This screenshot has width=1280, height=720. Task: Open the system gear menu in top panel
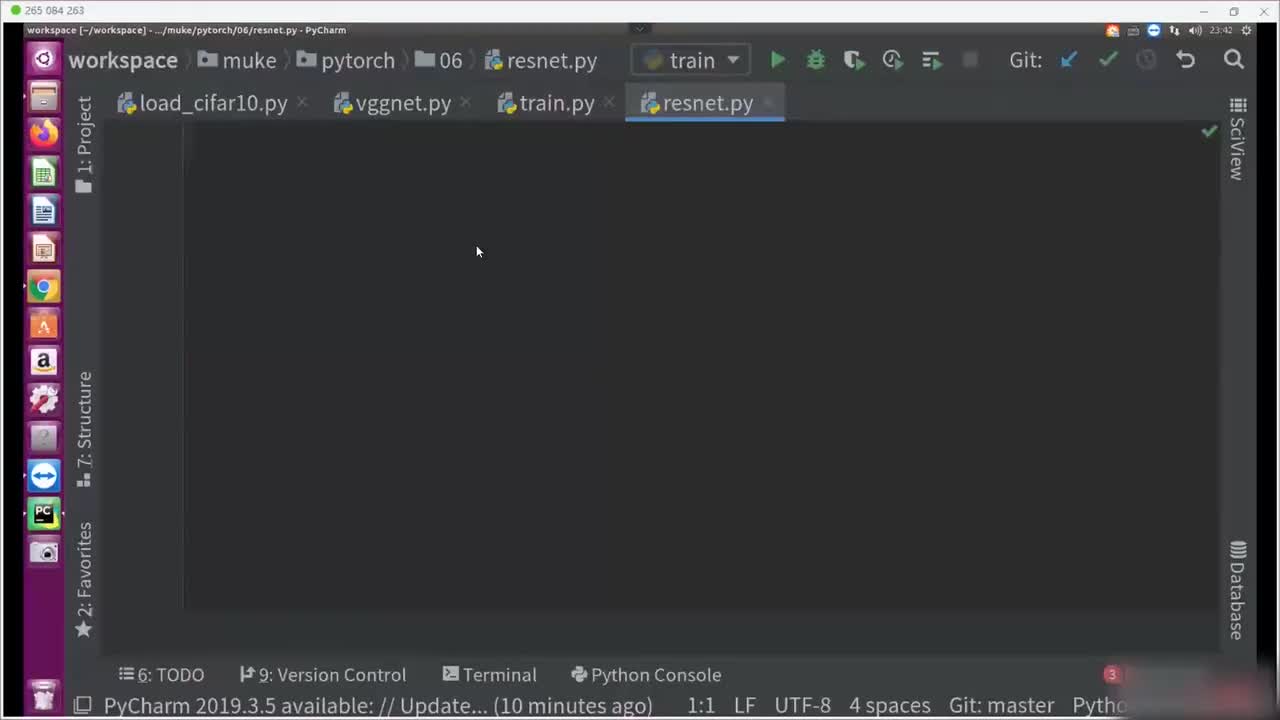1247,30
